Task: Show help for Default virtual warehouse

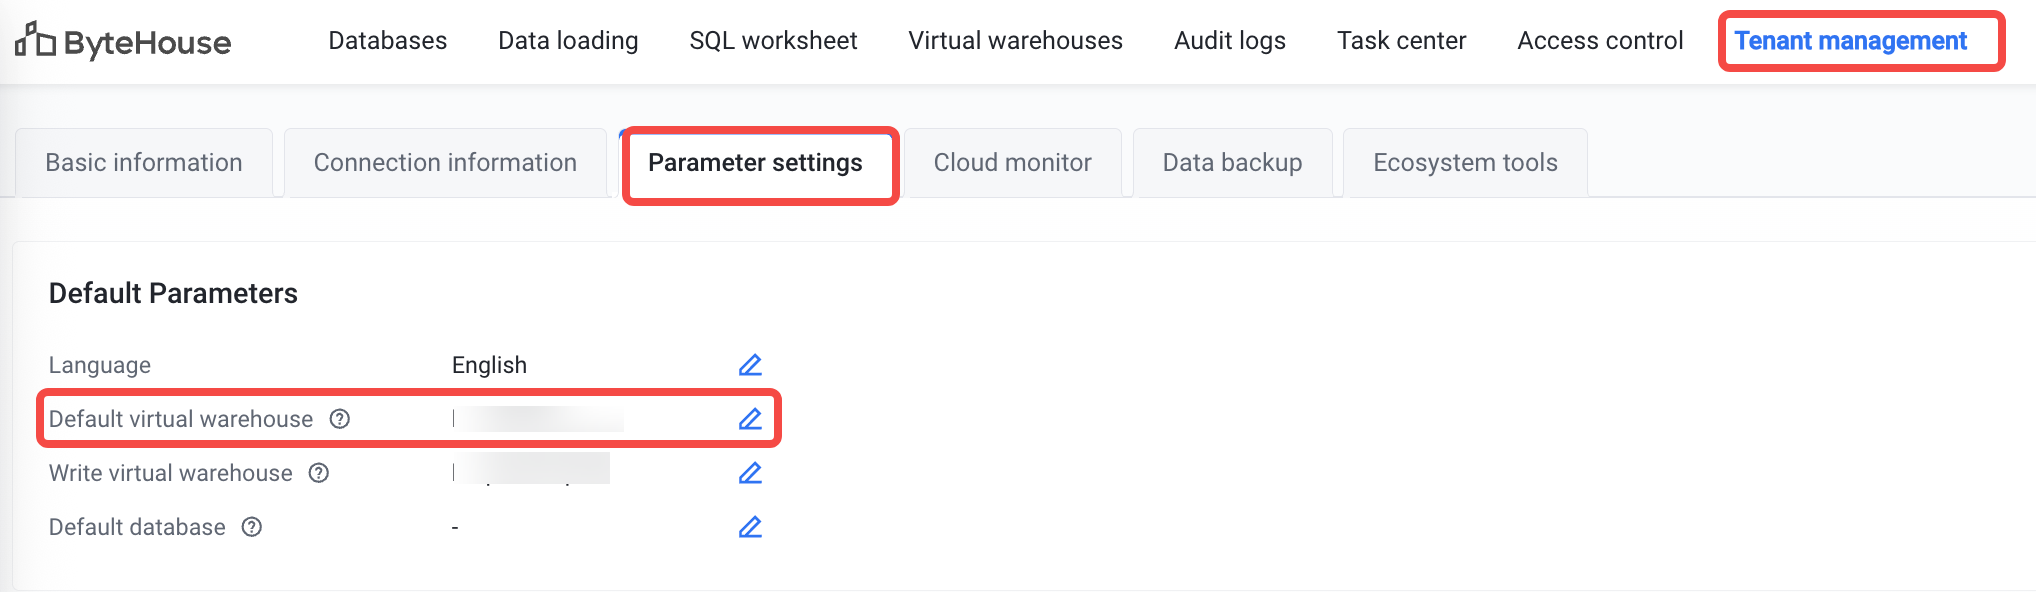Action: pos(340,419)
